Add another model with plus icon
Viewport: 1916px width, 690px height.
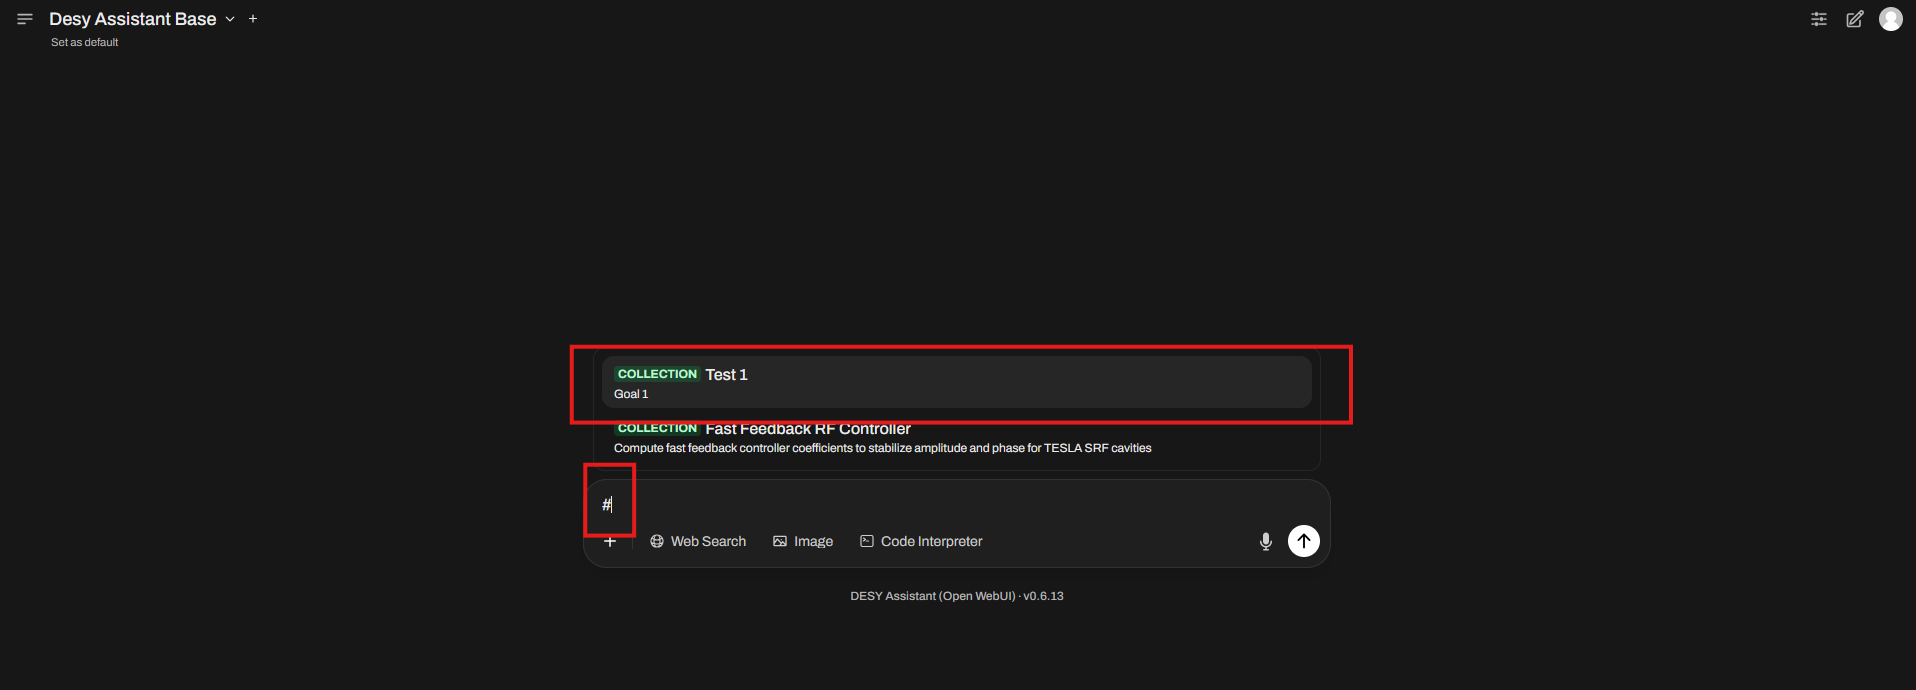(x=253, y=19)
